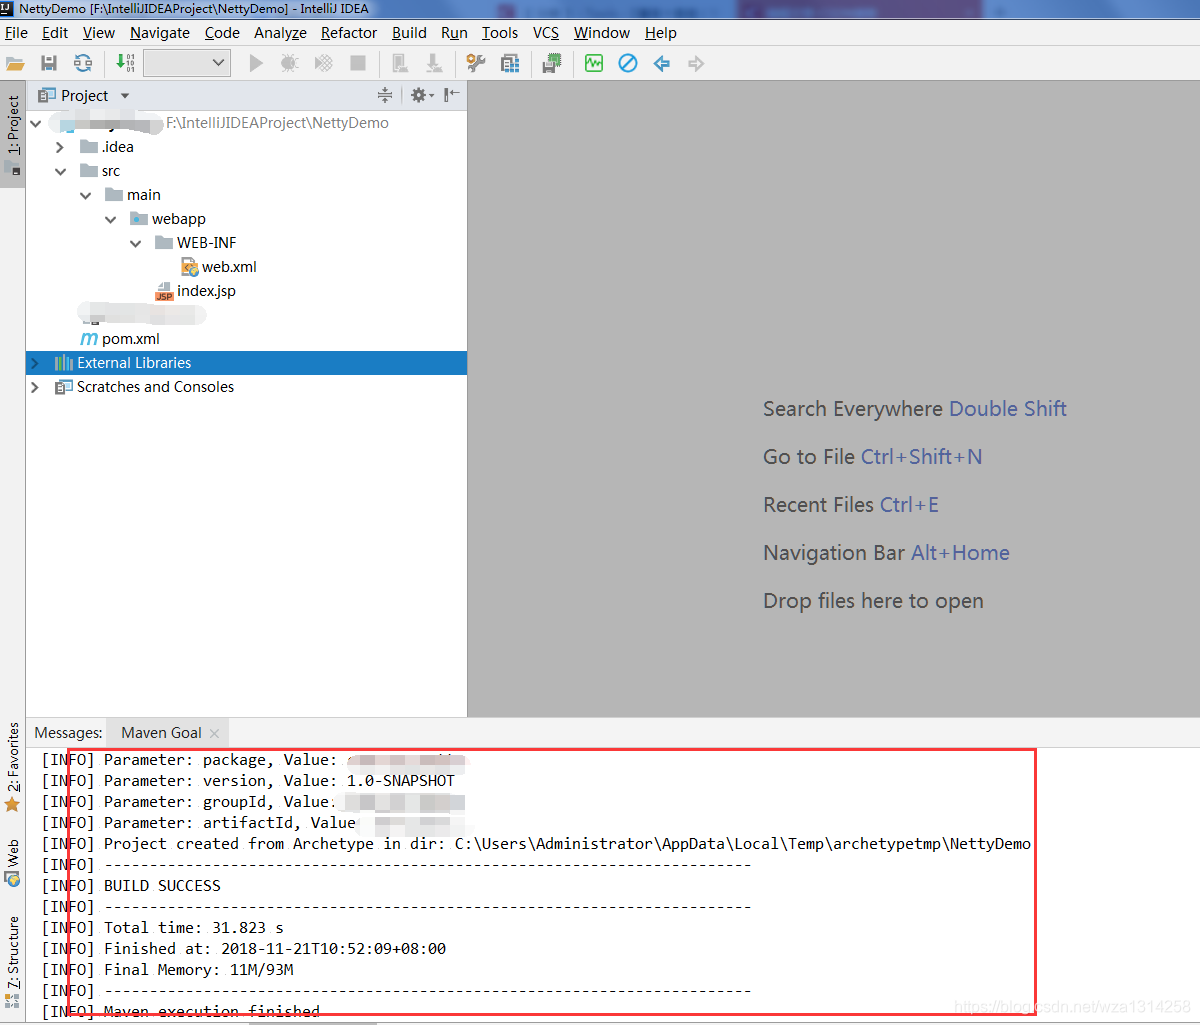The image size is (1200, 1025).
Task: Collapse the webapp folder
Action: point(110,218)
